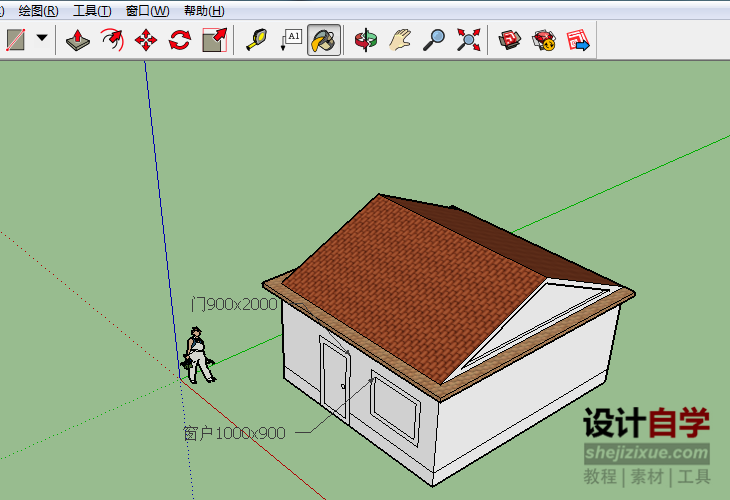Select the Push/Pull tool

point(78,40)
